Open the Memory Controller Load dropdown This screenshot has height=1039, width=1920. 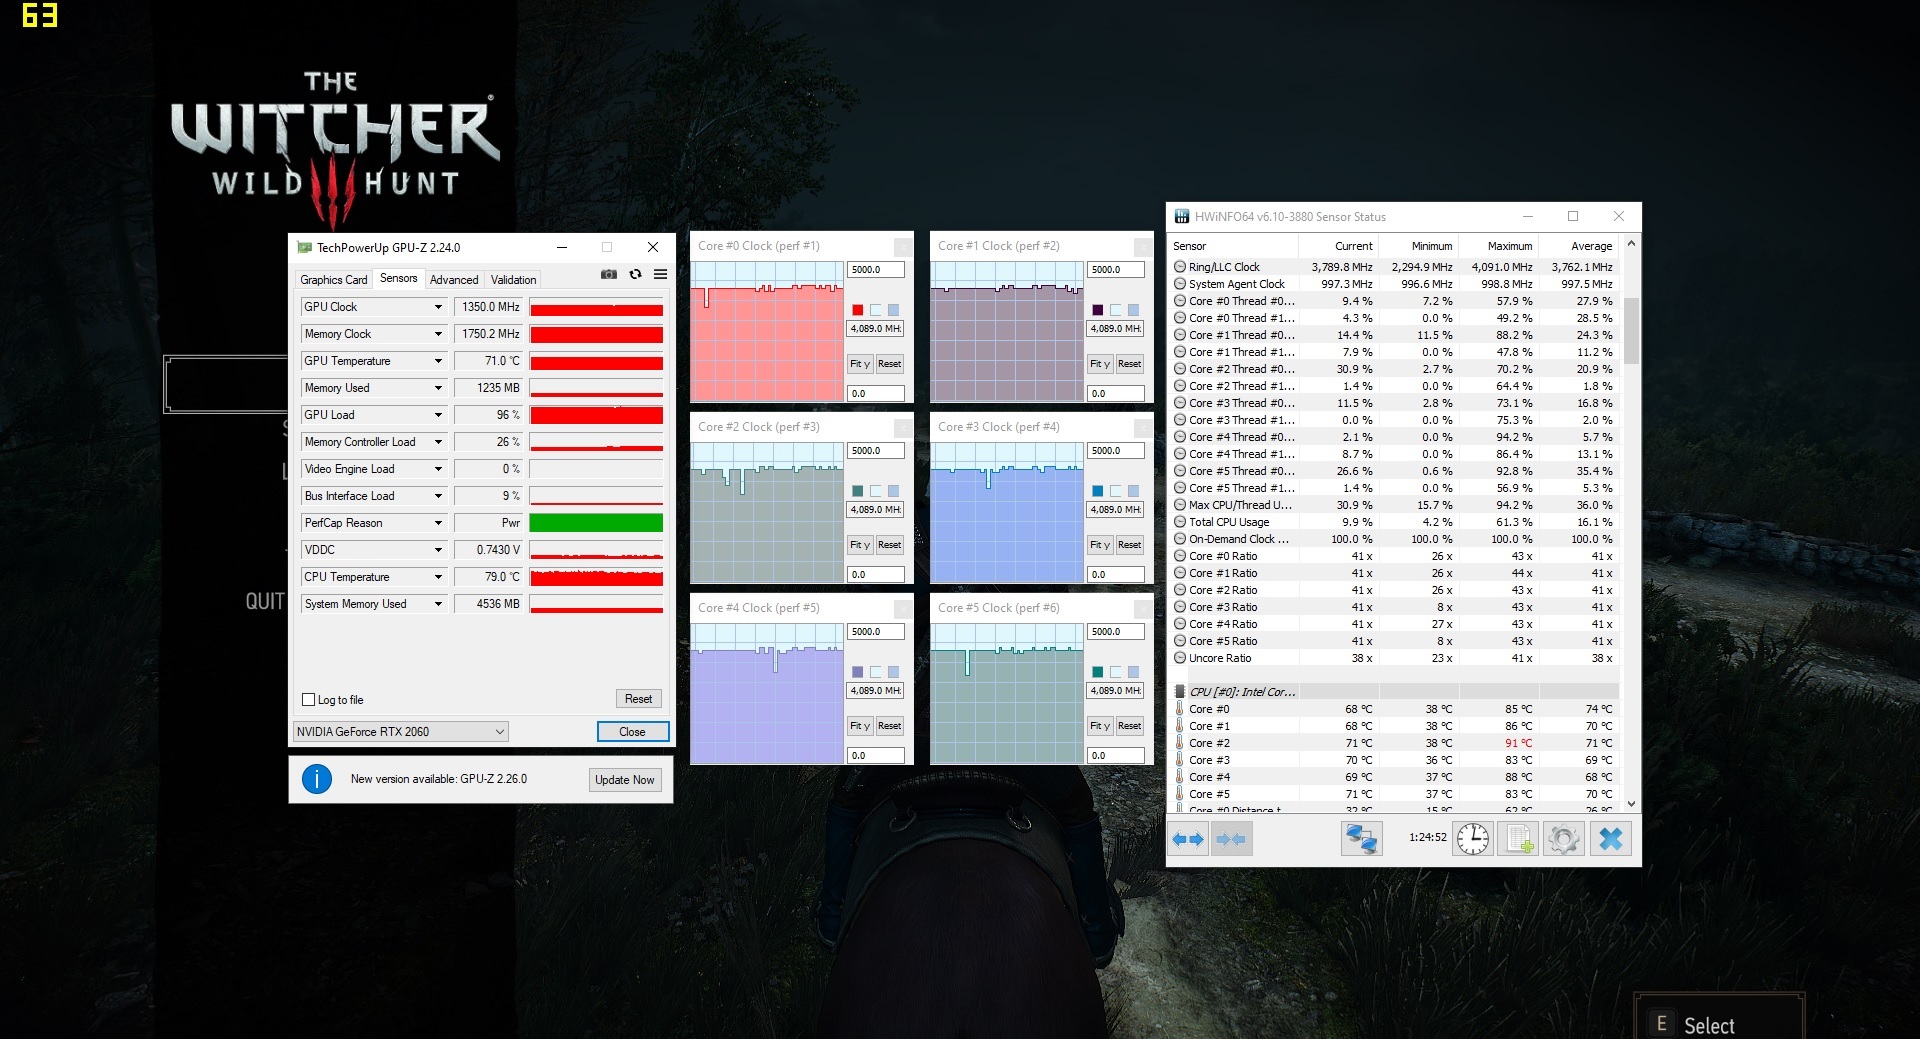click(438, 442)
